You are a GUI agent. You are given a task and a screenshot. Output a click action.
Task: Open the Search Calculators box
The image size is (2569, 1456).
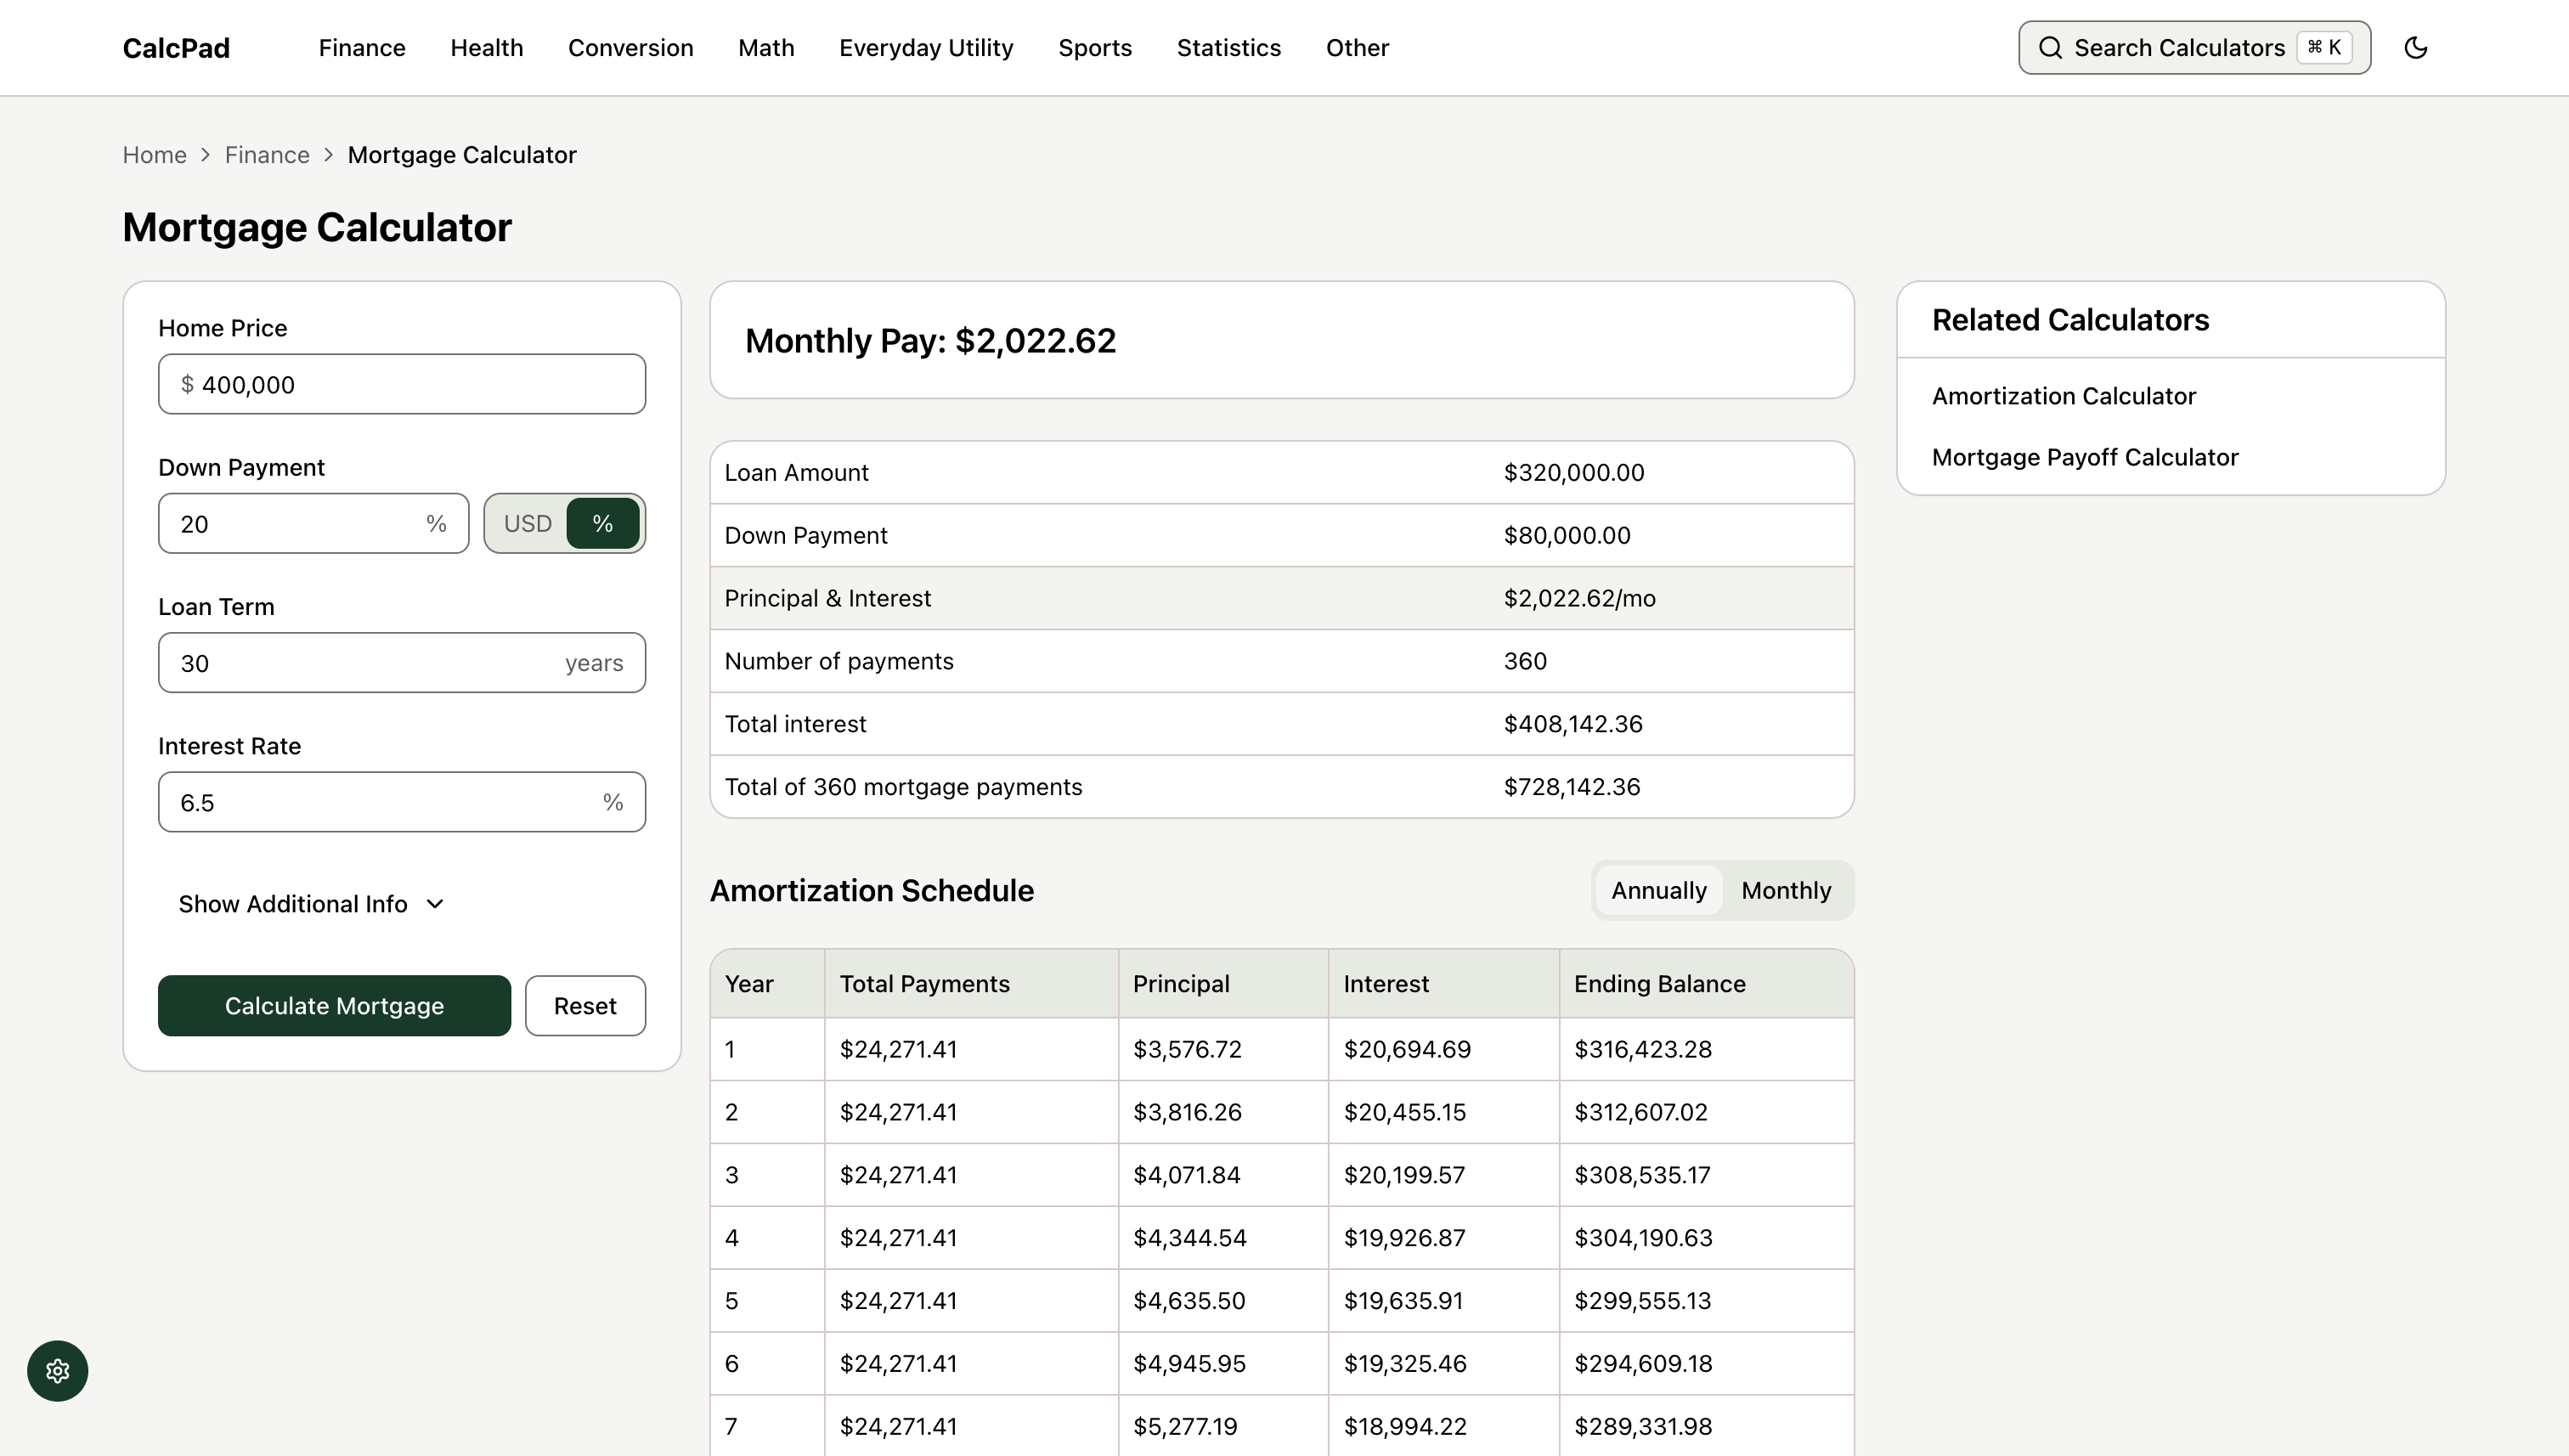pos(2194,48)
